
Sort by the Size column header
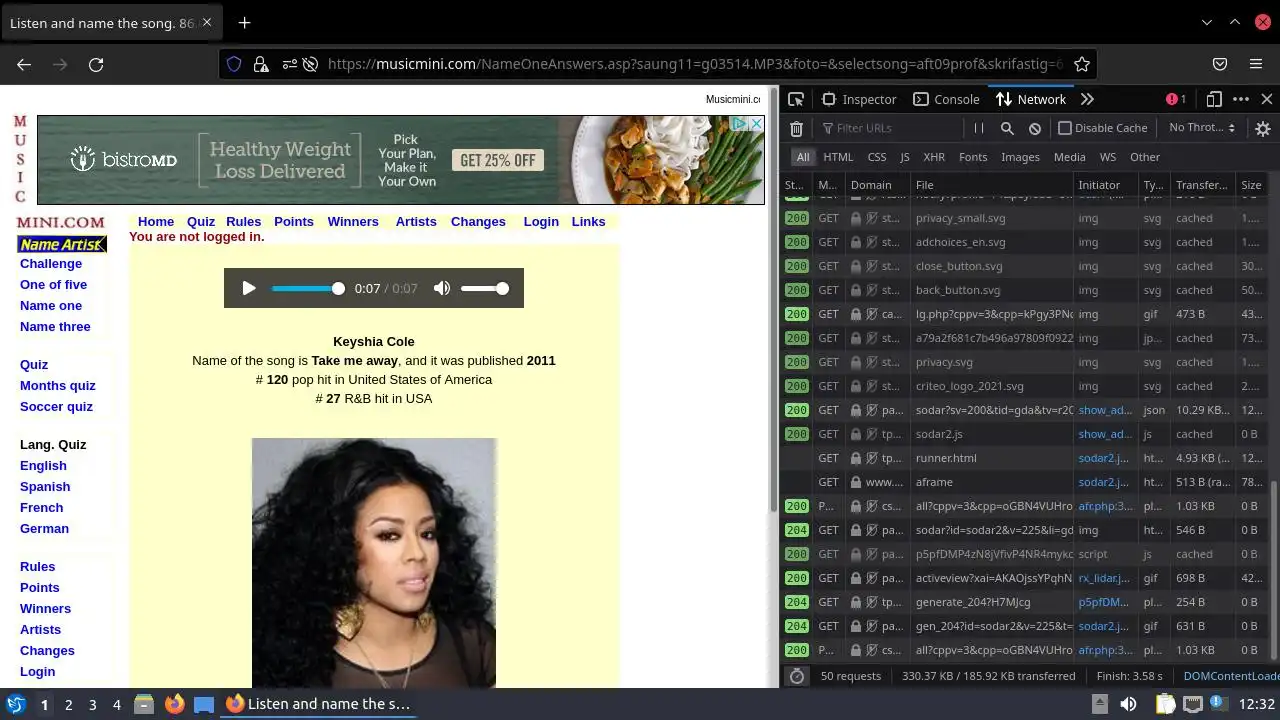click(1252, 185)
